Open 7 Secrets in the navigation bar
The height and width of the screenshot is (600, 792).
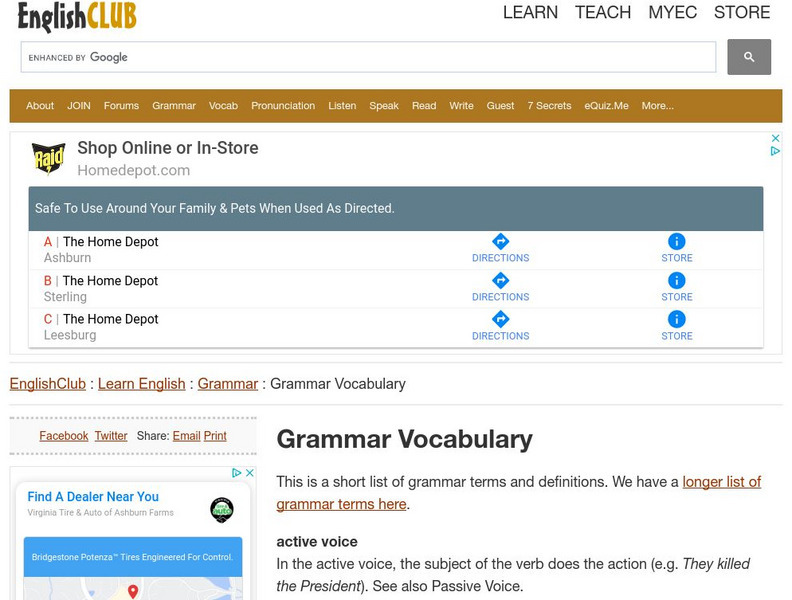(x=549, y=106)
